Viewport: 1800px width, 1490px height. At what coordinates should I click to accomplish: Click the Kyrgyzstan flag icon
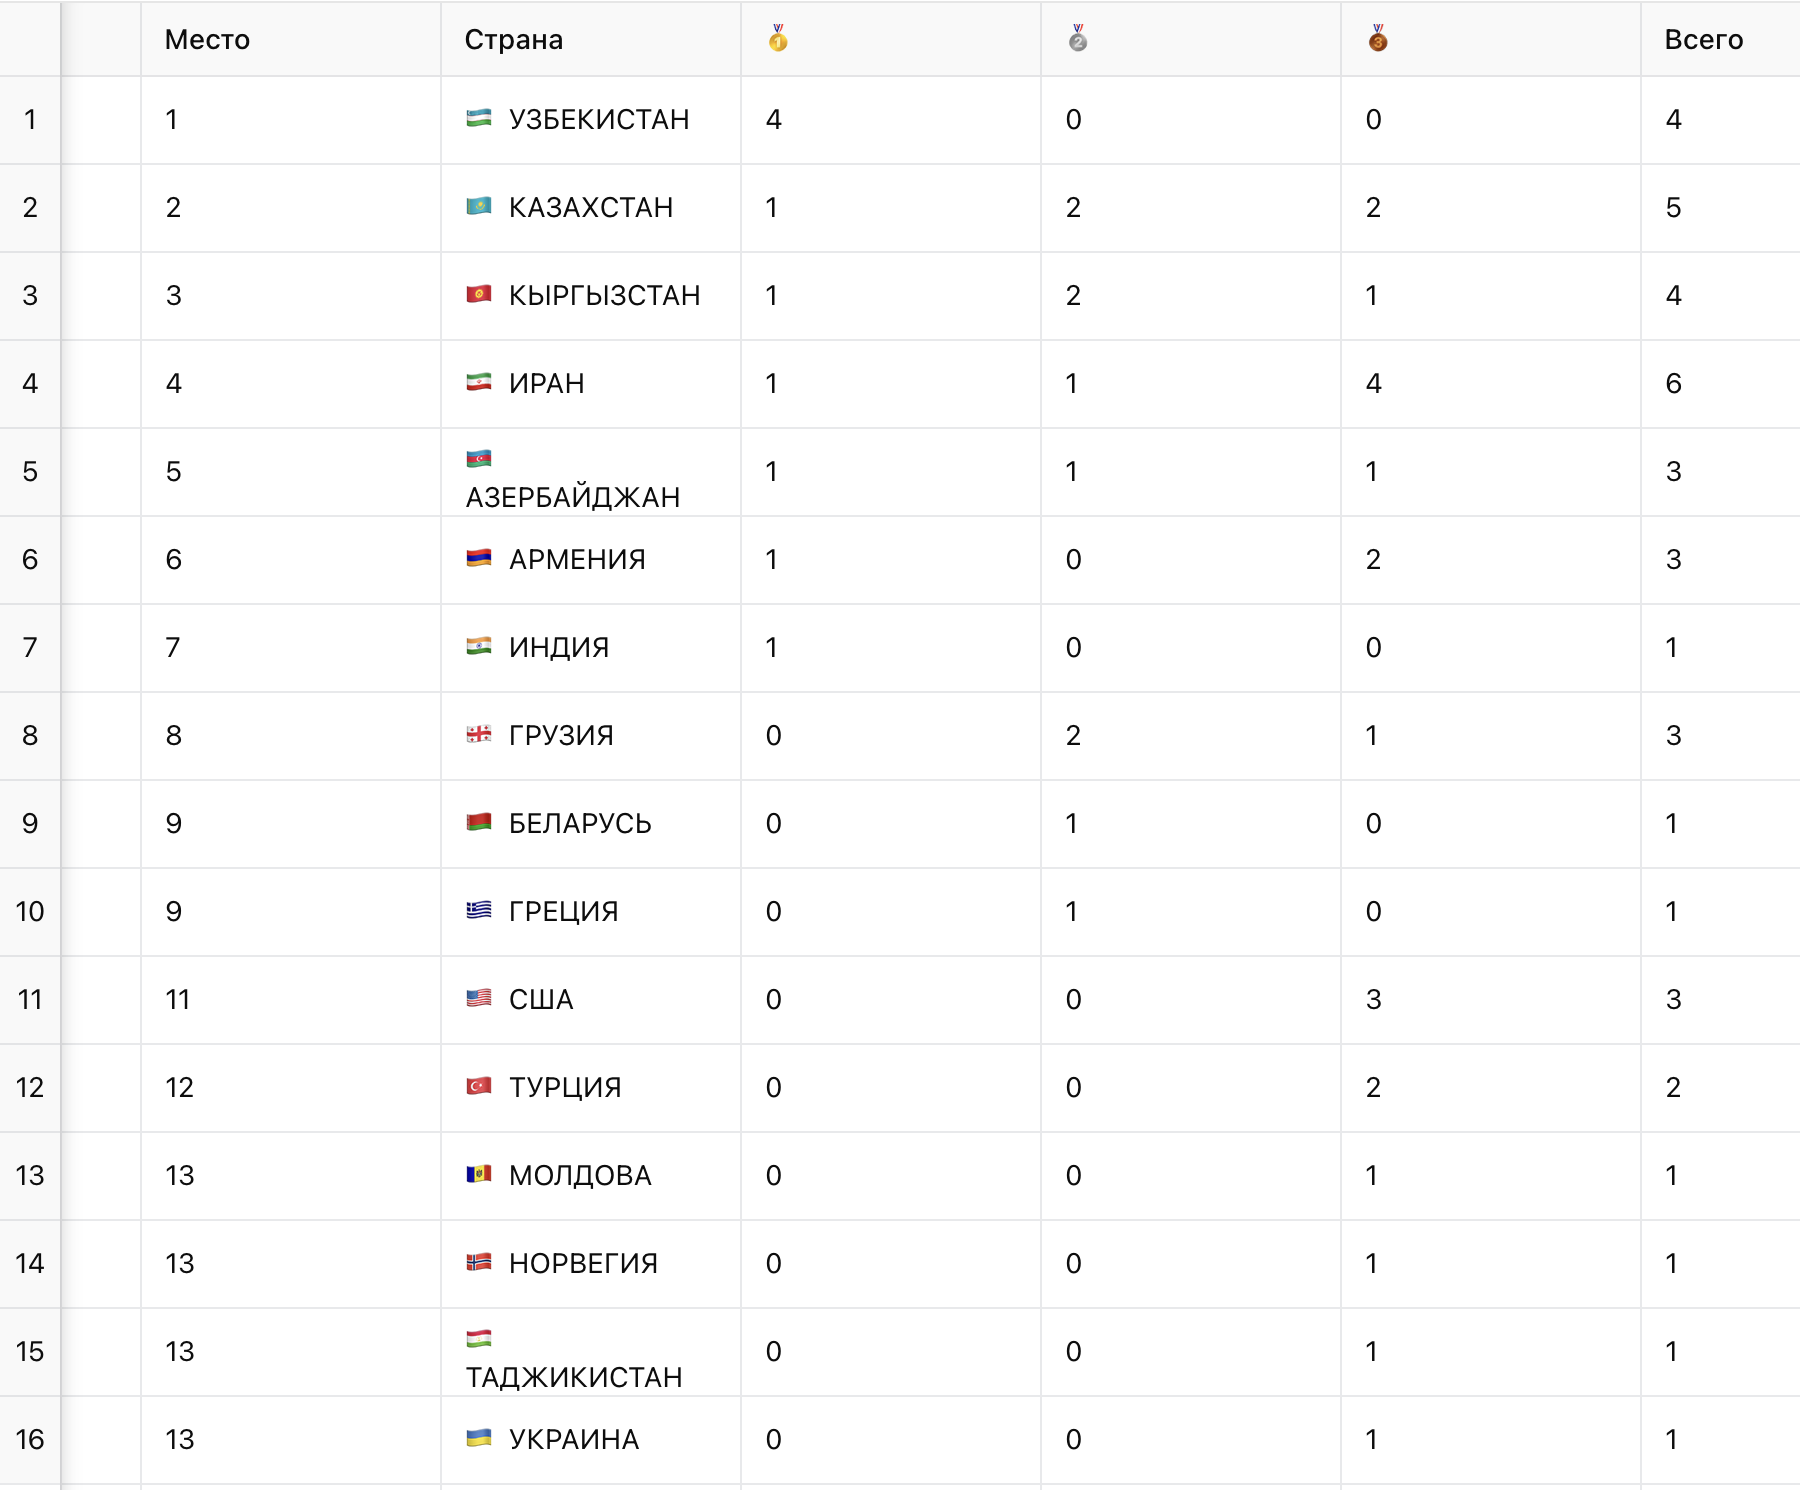tap(479, 294)
